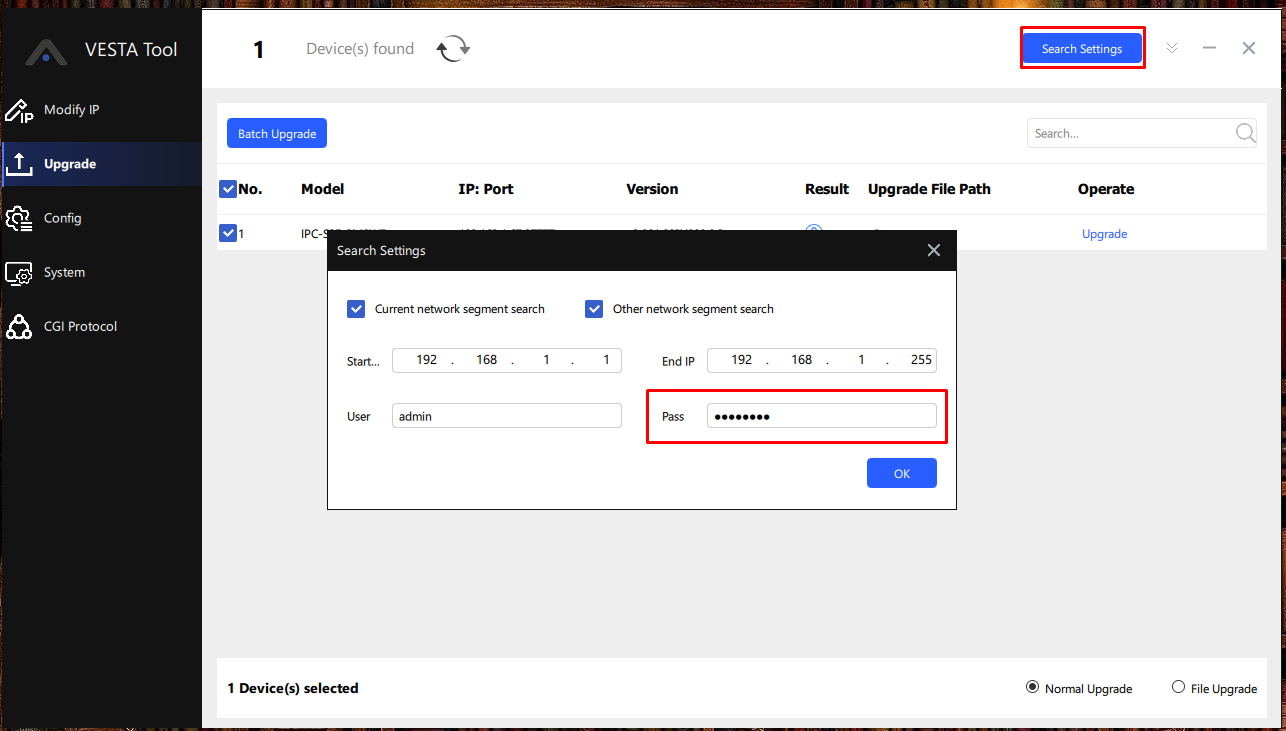Expand the double-chevron dropdown menu

point(1172,48)
